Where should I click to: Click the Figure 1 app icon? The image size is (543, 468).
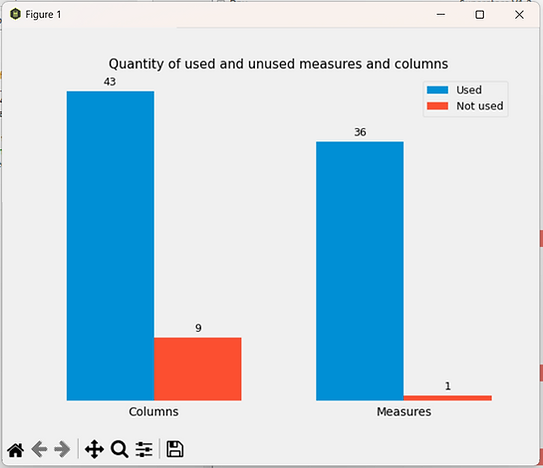[15, 14]
